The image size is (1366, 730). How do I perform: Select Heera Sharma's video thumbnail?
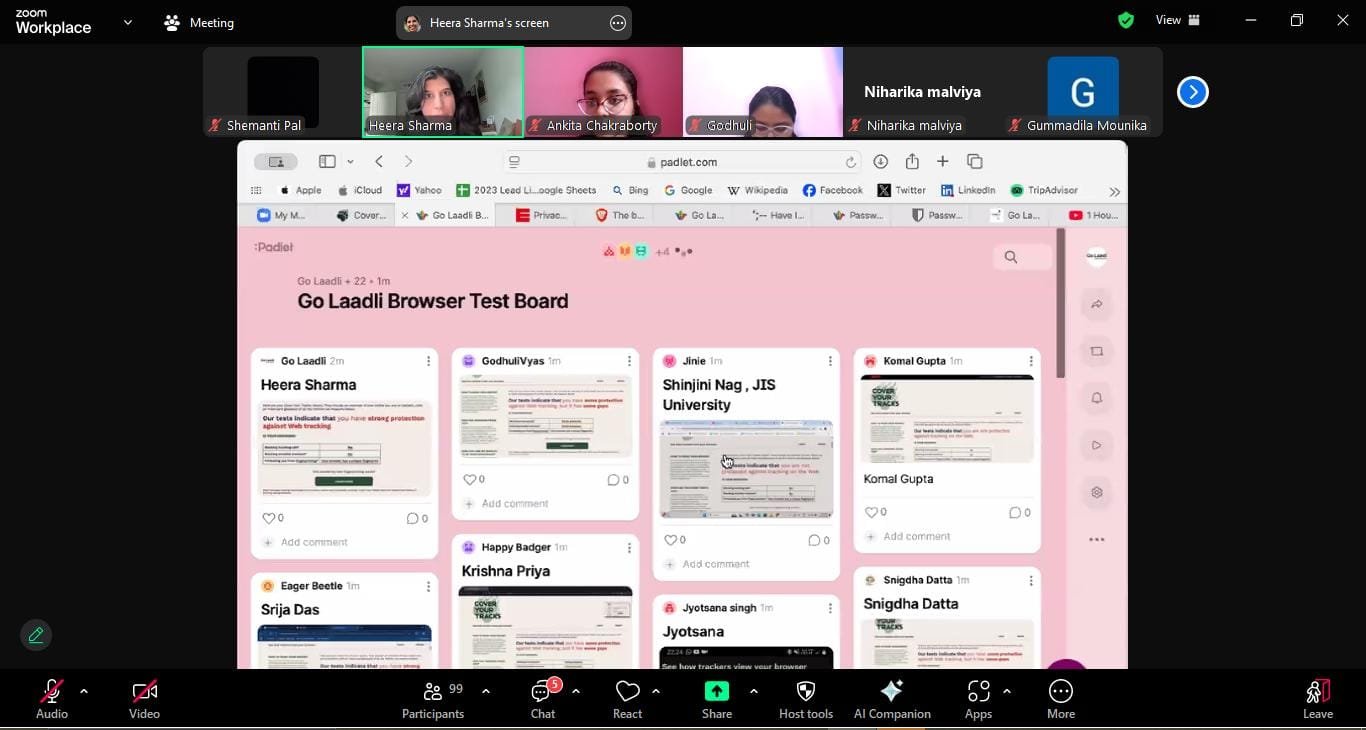[442, 92]
